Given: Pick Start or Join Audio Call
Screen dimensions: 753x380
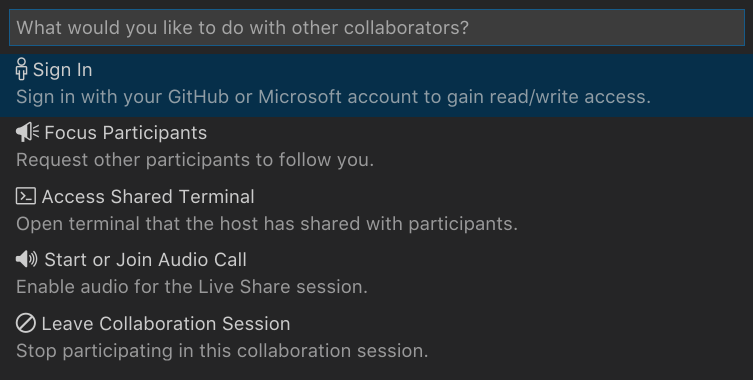Looking at the screenshot, I should click(146, 260).
